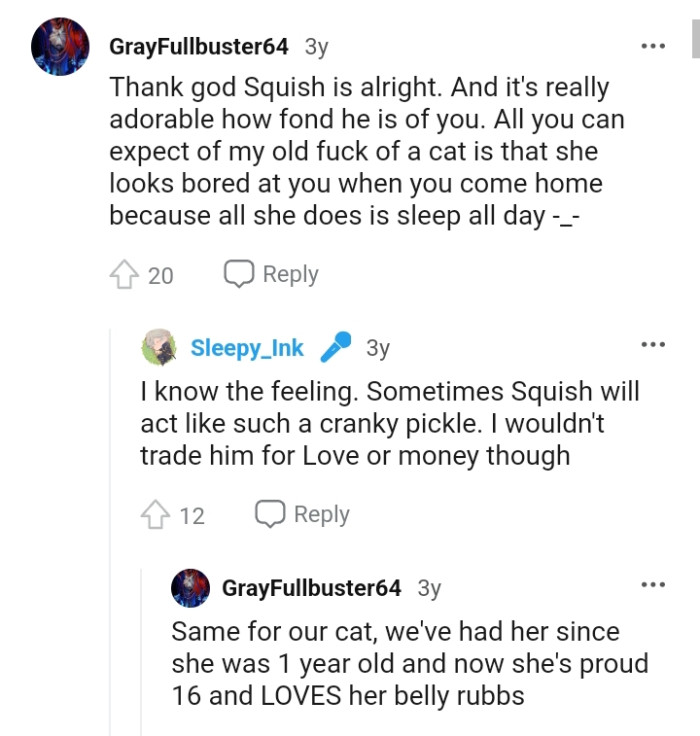Visit GrayFullbuster64's profile from the top comment
This screenshot has height=736, width=700.
click(198, 47)
